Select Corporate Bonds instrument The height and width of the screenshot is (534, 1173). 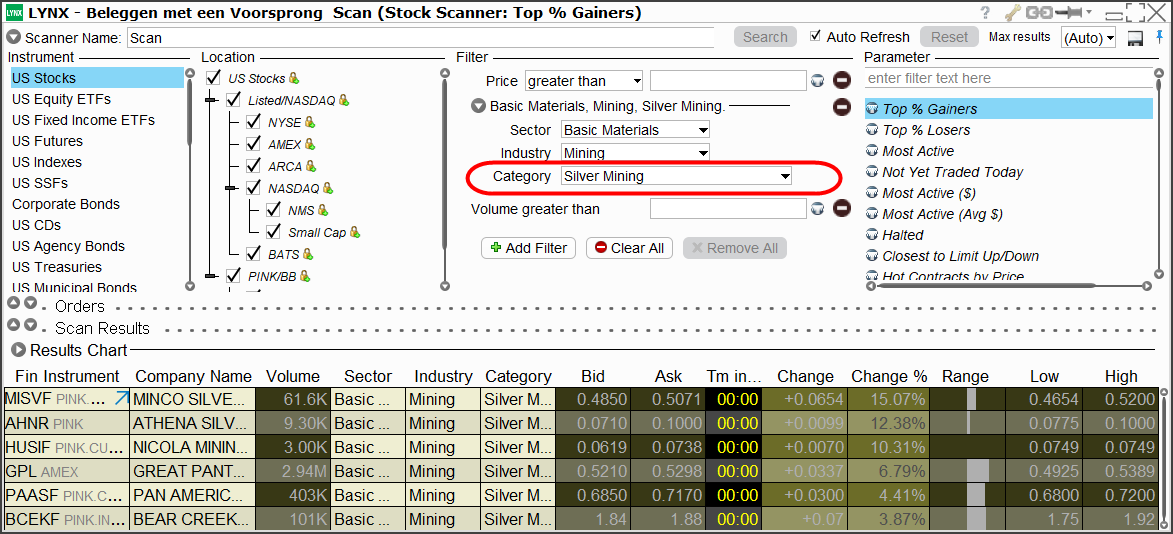(x=66, y=204)
